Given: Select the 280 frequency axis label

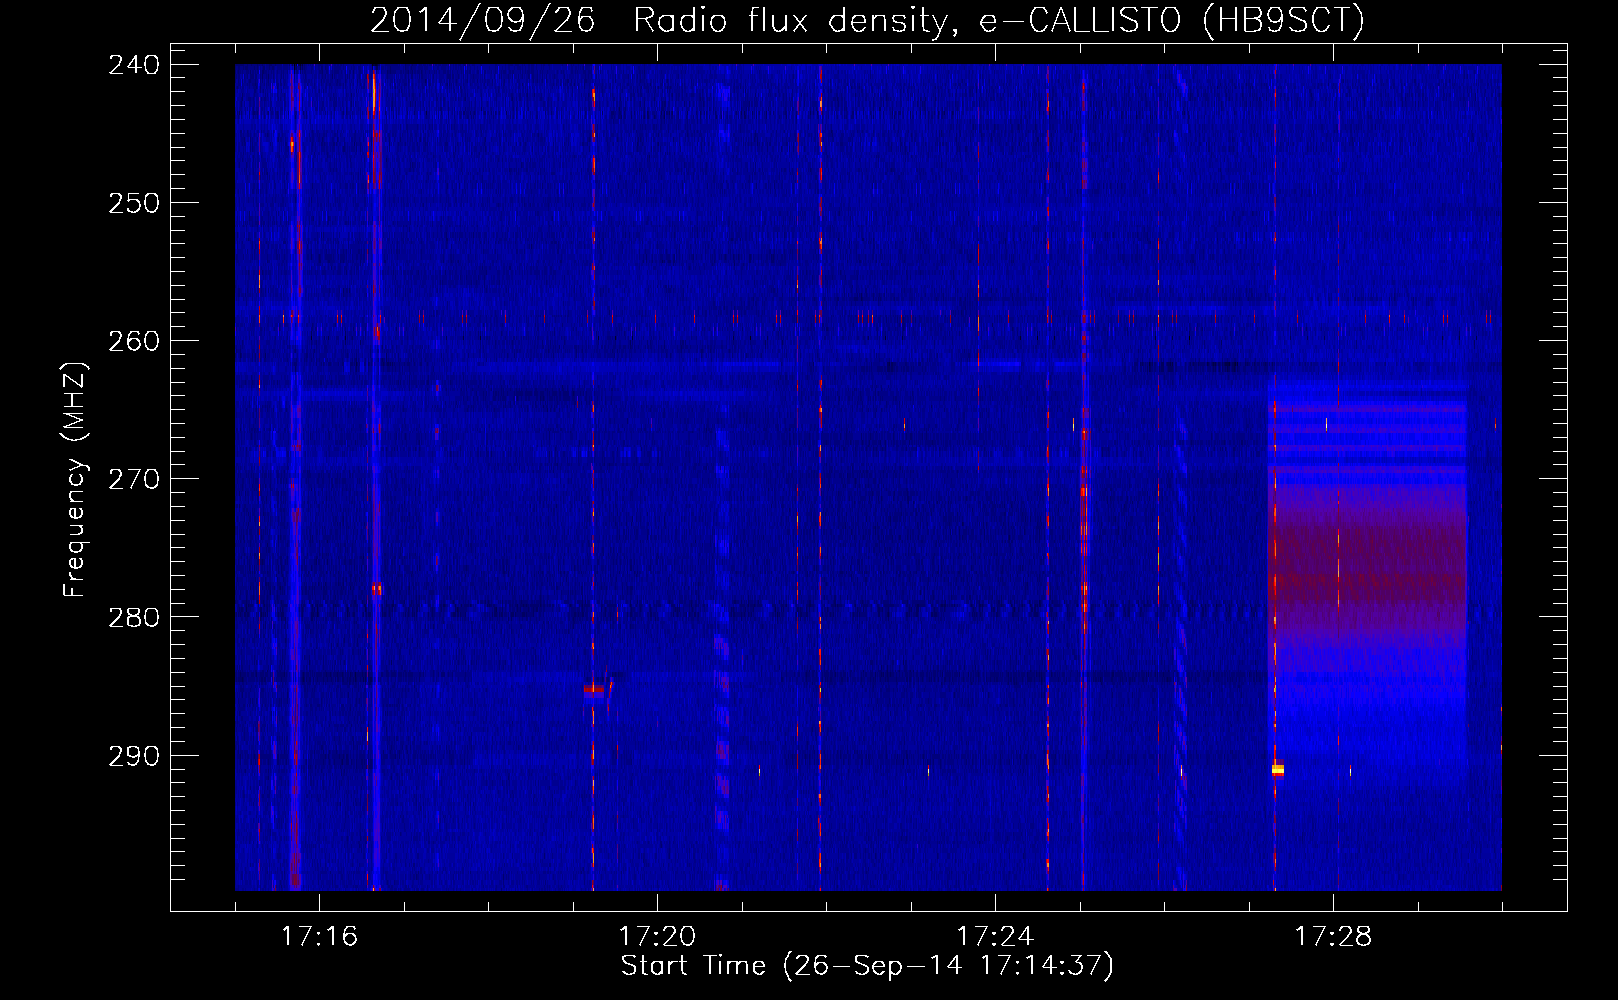Looking at the screenshot, I should coord(133,617).
